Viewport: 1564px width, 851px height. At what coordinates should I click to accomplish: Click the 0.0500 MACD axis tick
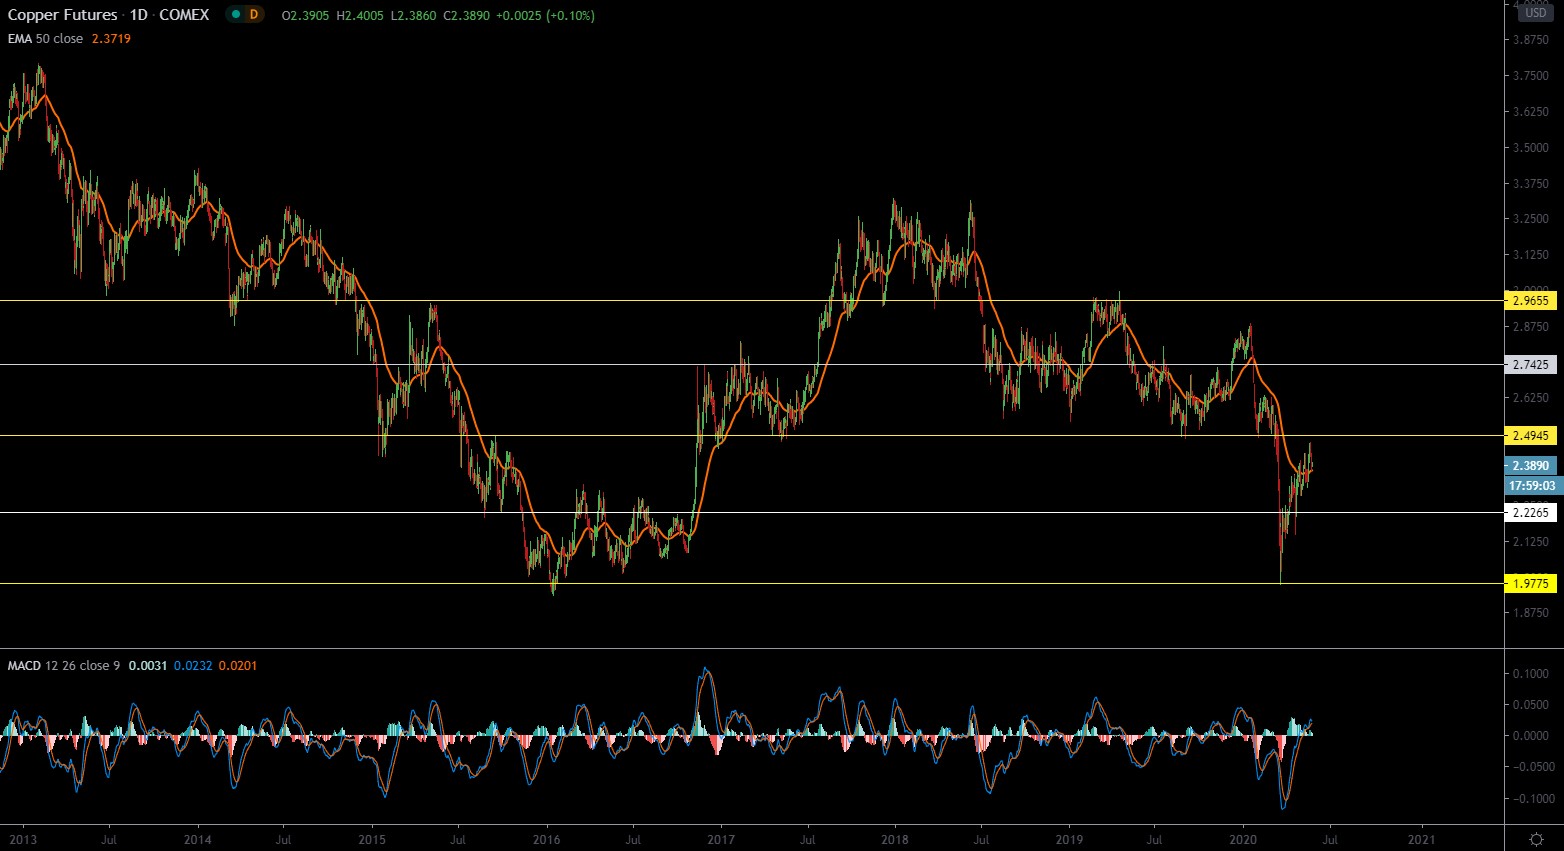pyautogui.click(x=1531, y=705)
